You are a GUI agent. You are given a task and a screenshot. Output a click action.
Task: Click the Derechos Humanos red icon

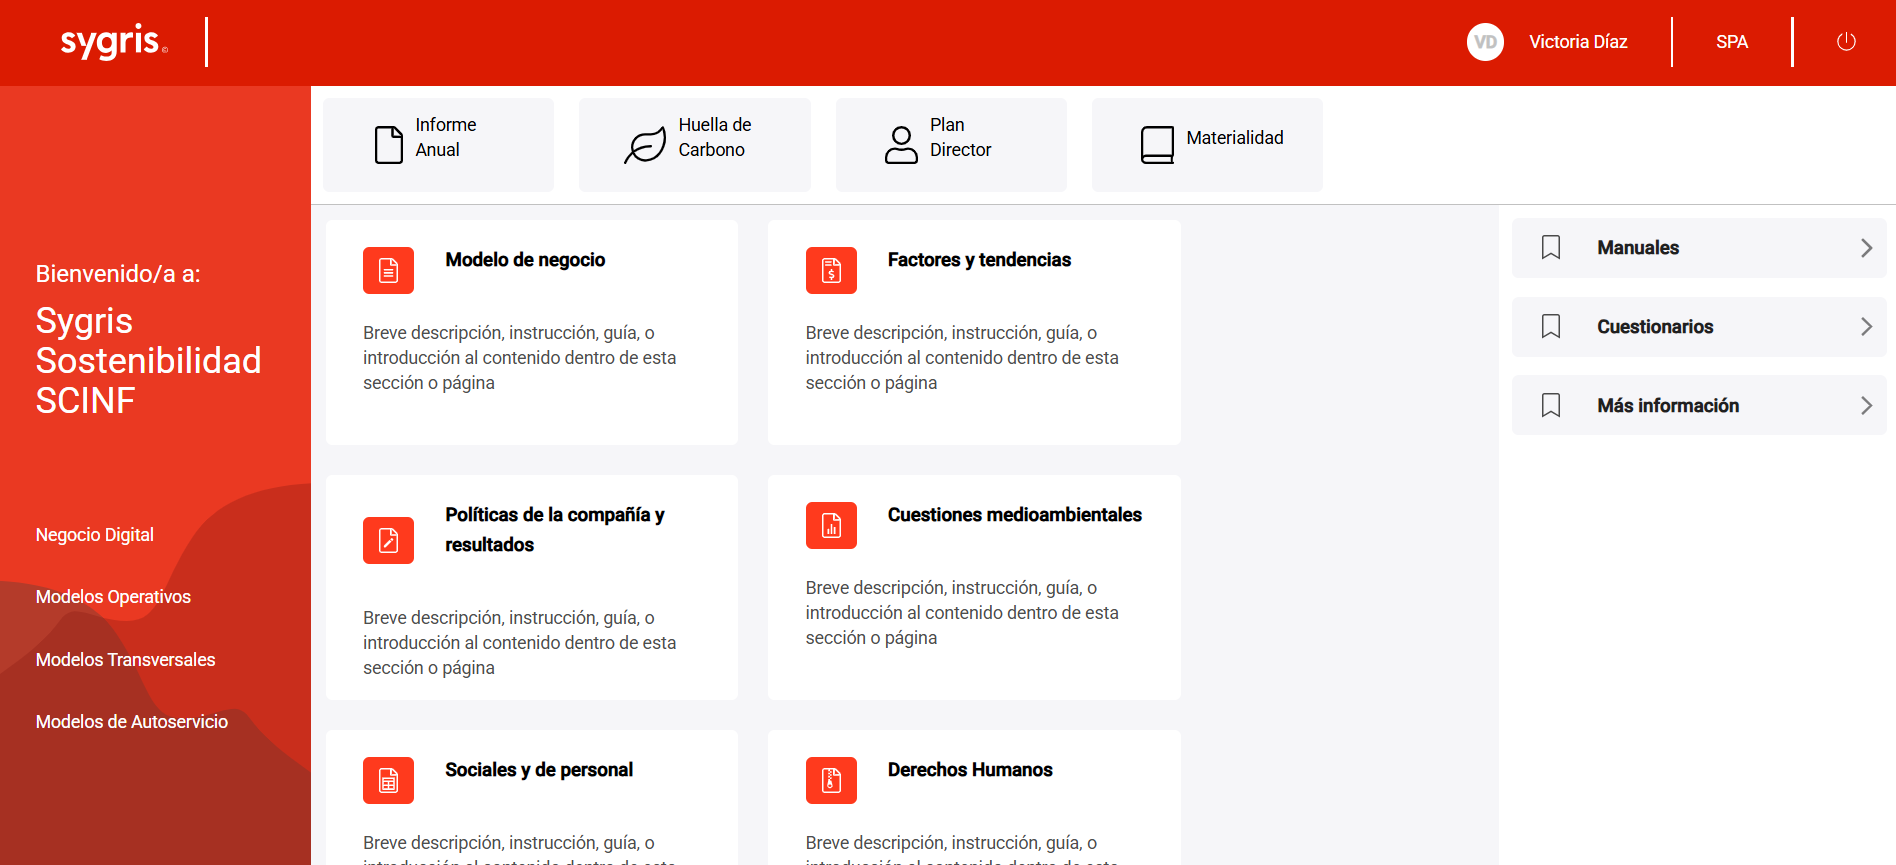pos(831,780)
